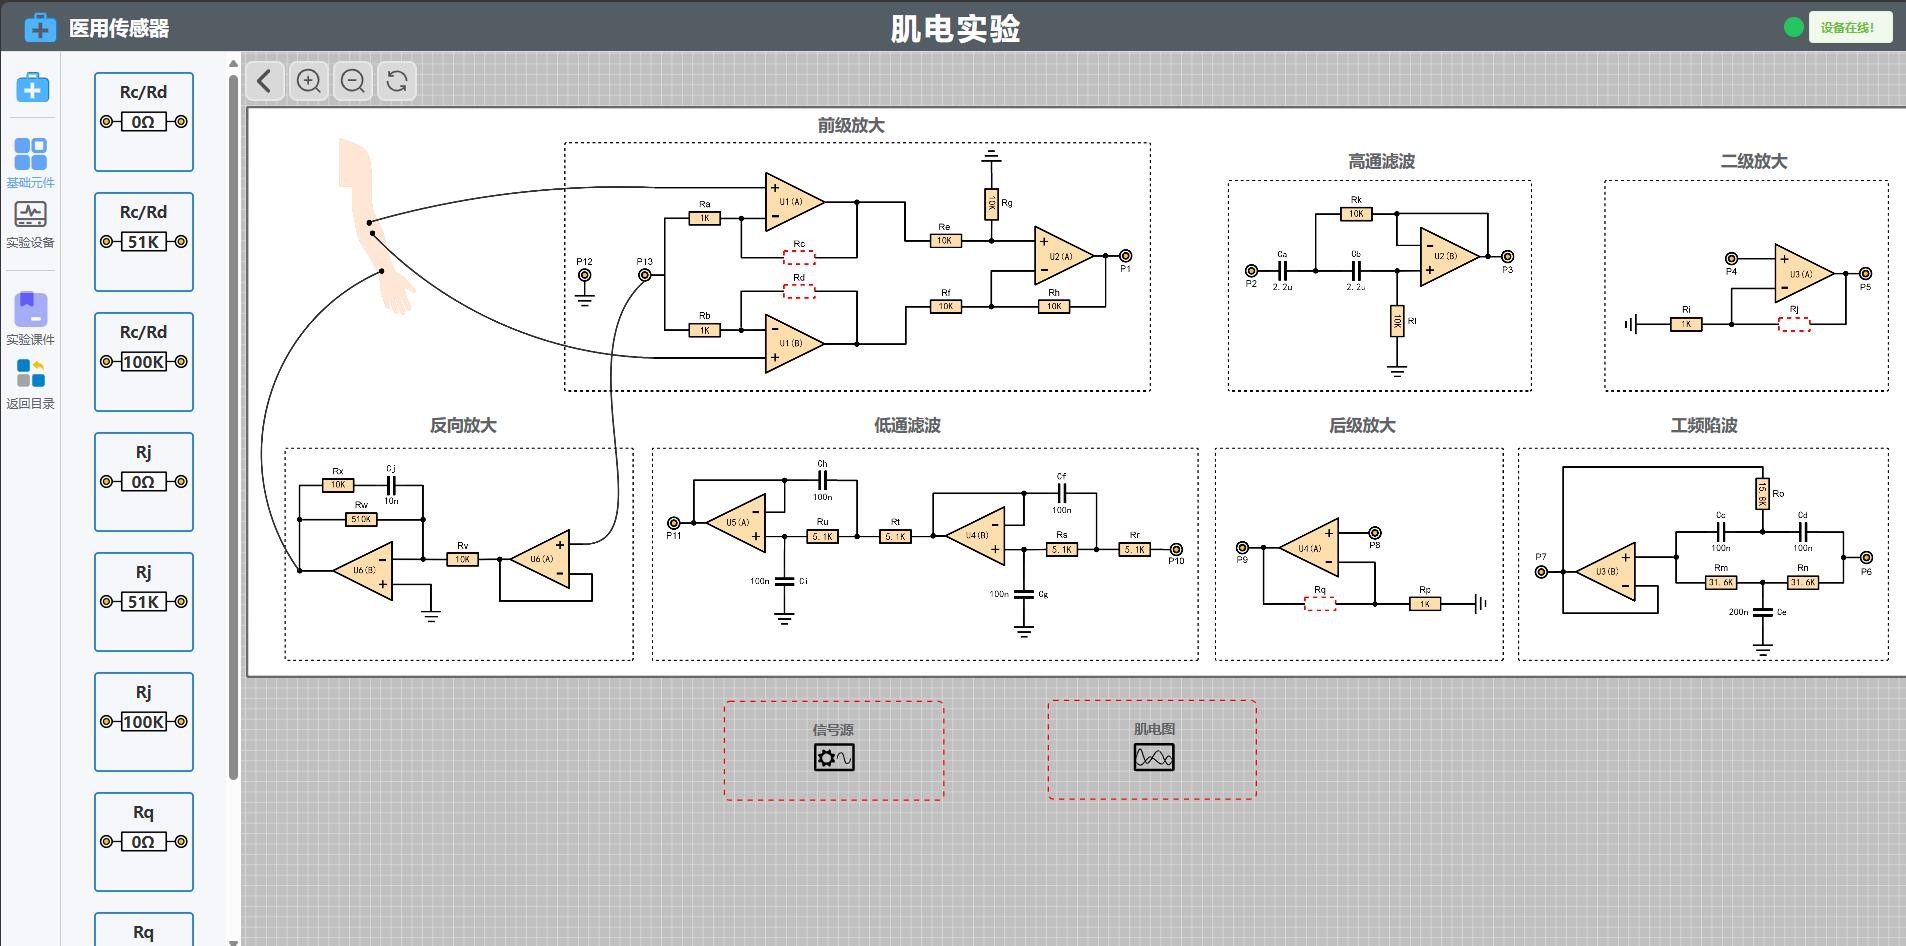
Task: Click terminal P11 of low-pass filter input
Action: tap(674, 523)
